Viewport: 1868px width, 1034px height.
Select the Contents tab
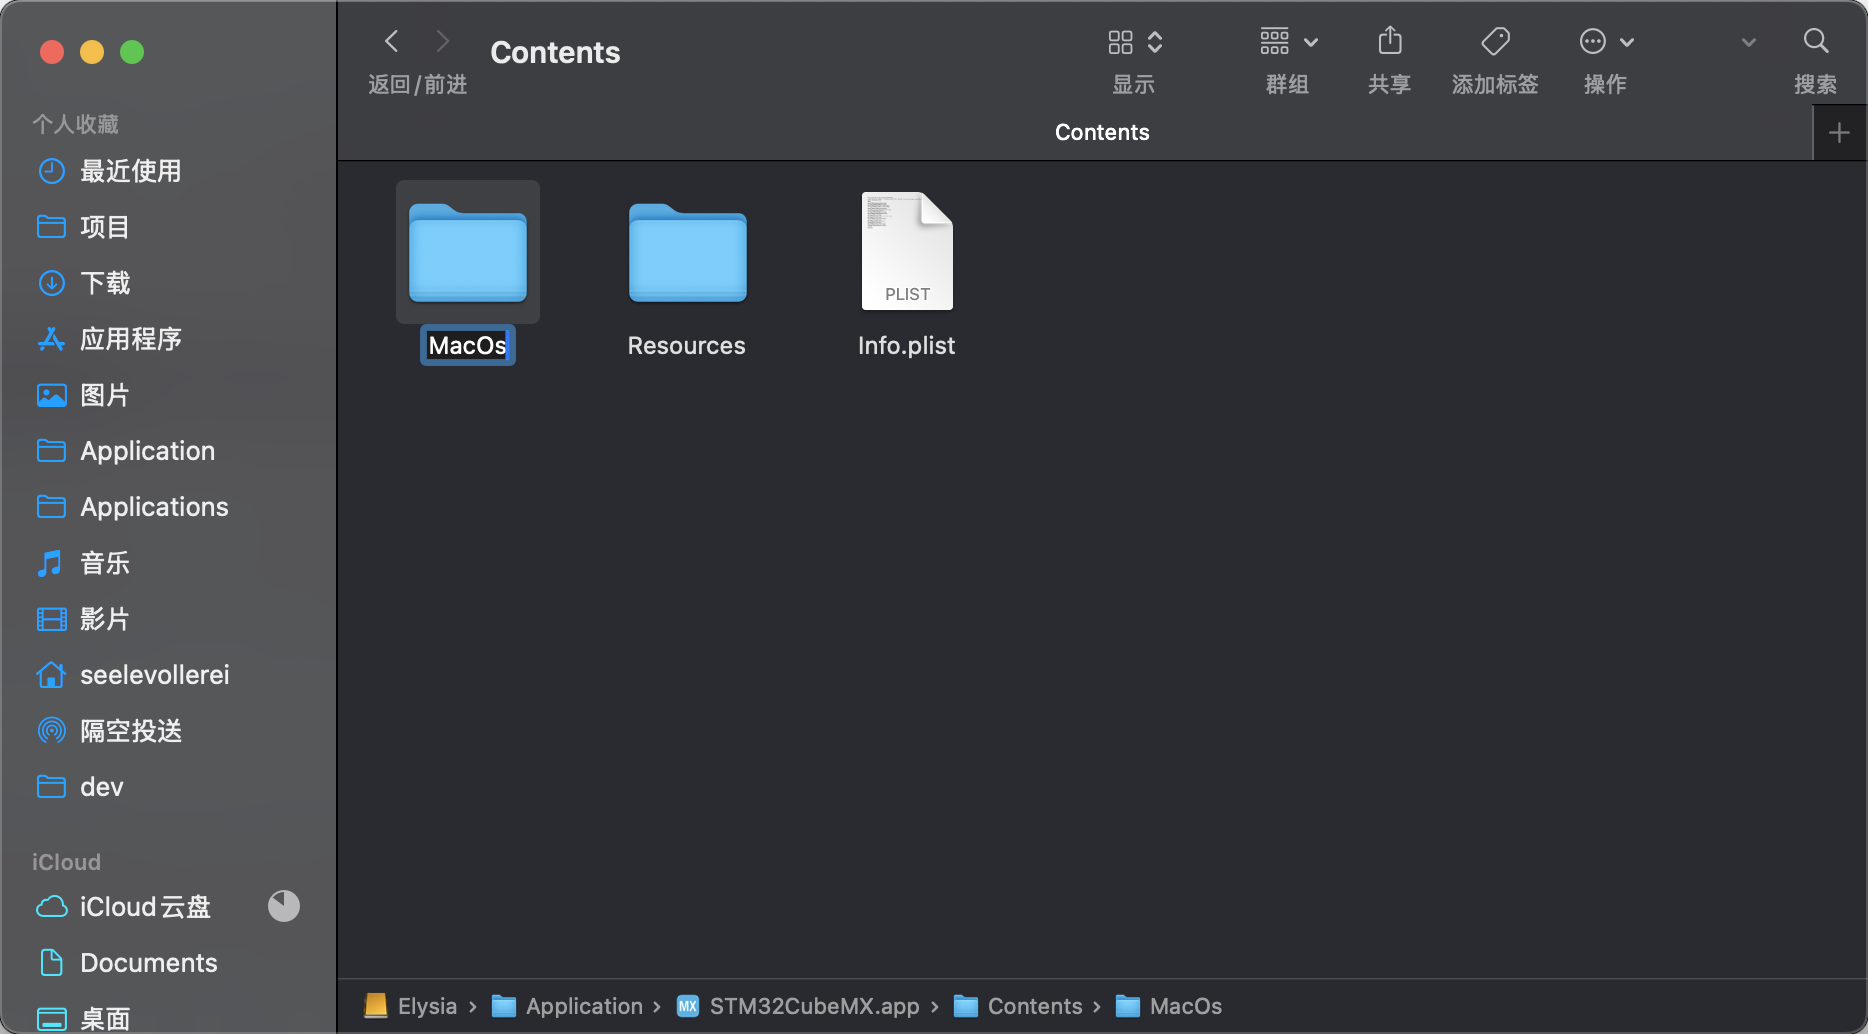click(x=1101, y=132)
